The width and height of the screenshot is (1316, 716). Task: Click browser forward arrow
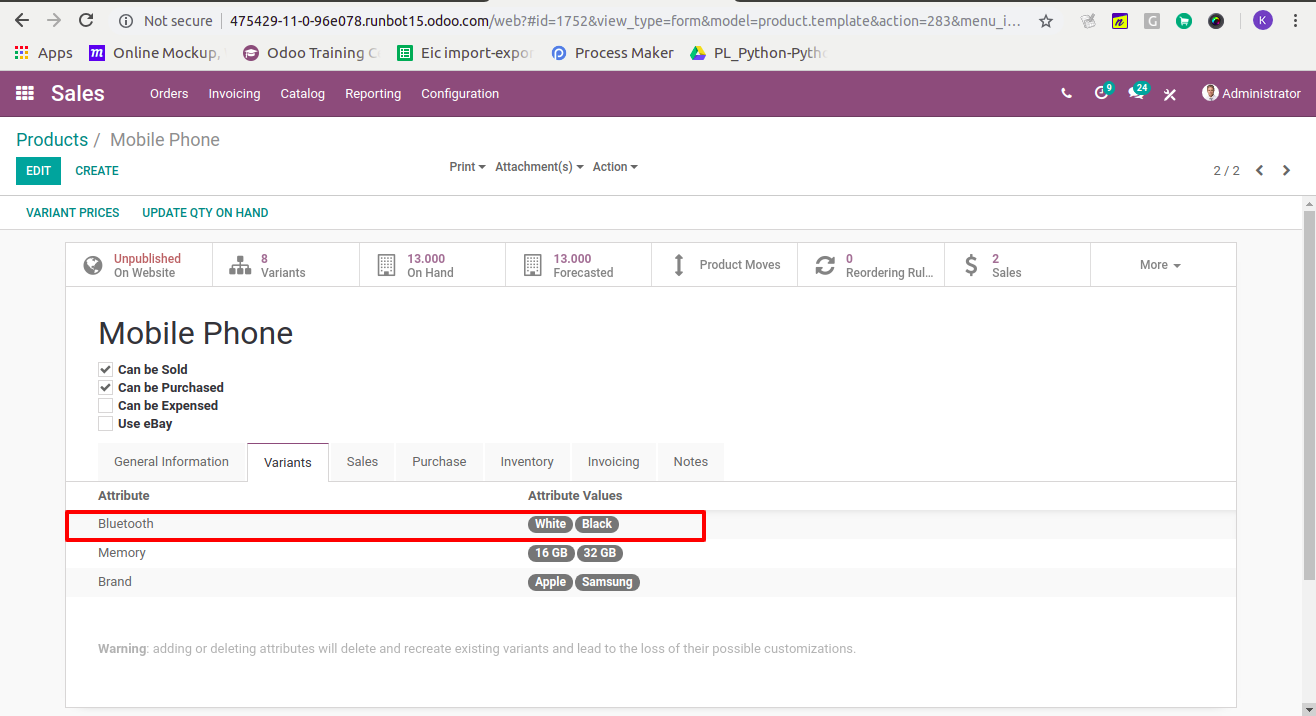click(x=54, y=20)
